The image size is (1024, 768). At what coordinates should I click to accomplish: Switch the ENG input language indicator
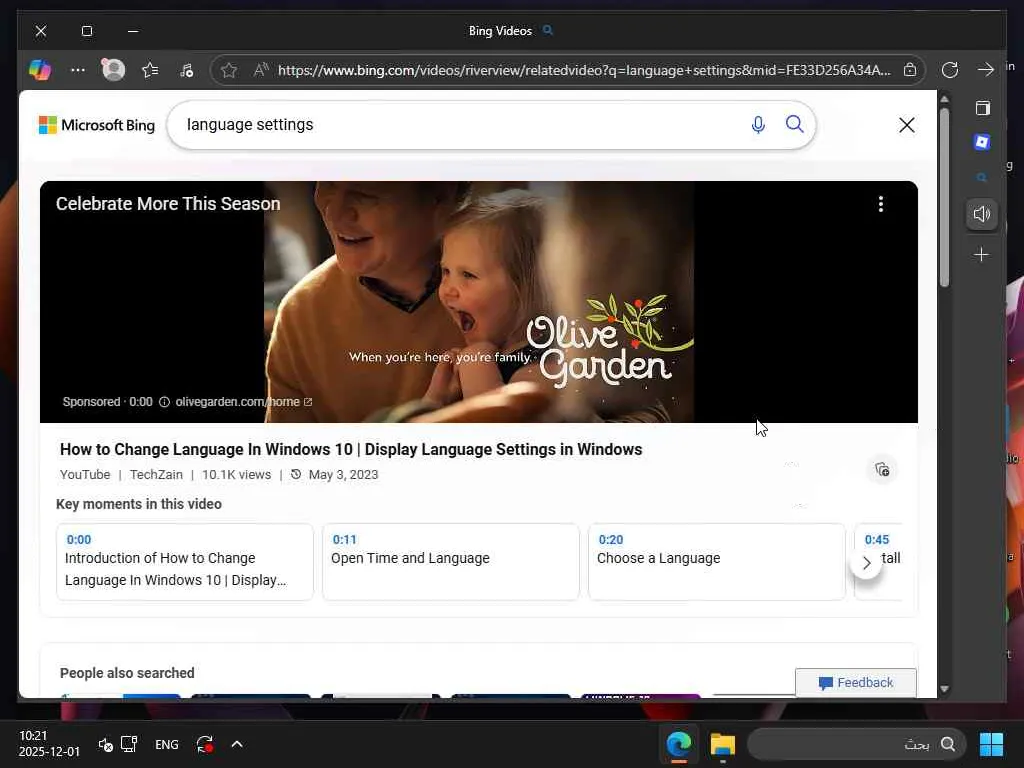[167, 744]
